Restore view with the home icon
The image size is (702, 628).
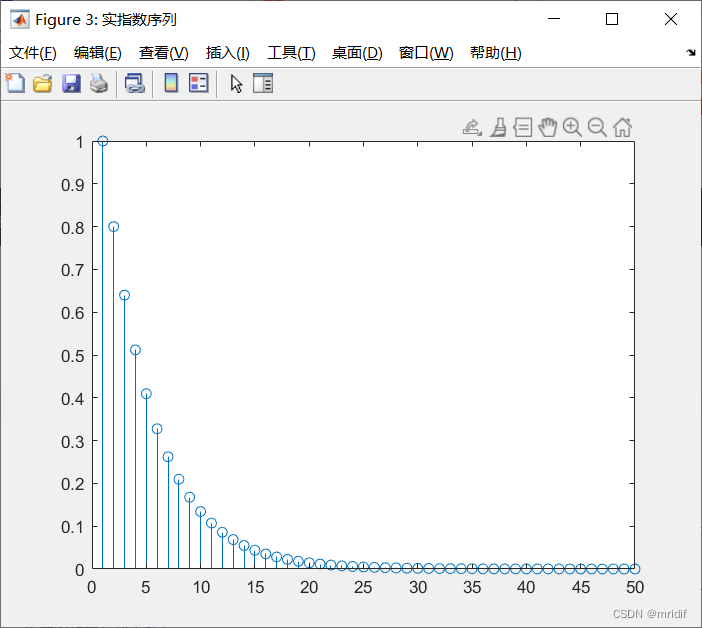pos(622,128)
